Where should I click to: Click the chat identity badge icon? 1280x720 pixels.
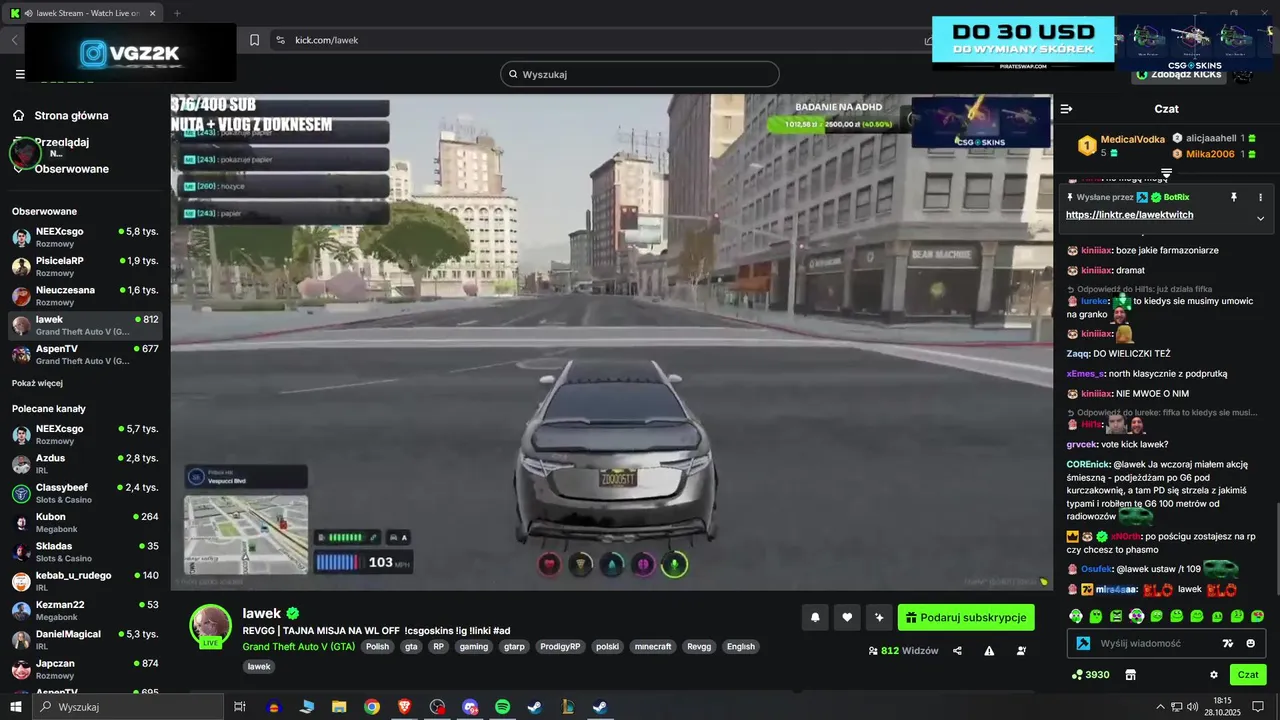tap(1083, 643)
